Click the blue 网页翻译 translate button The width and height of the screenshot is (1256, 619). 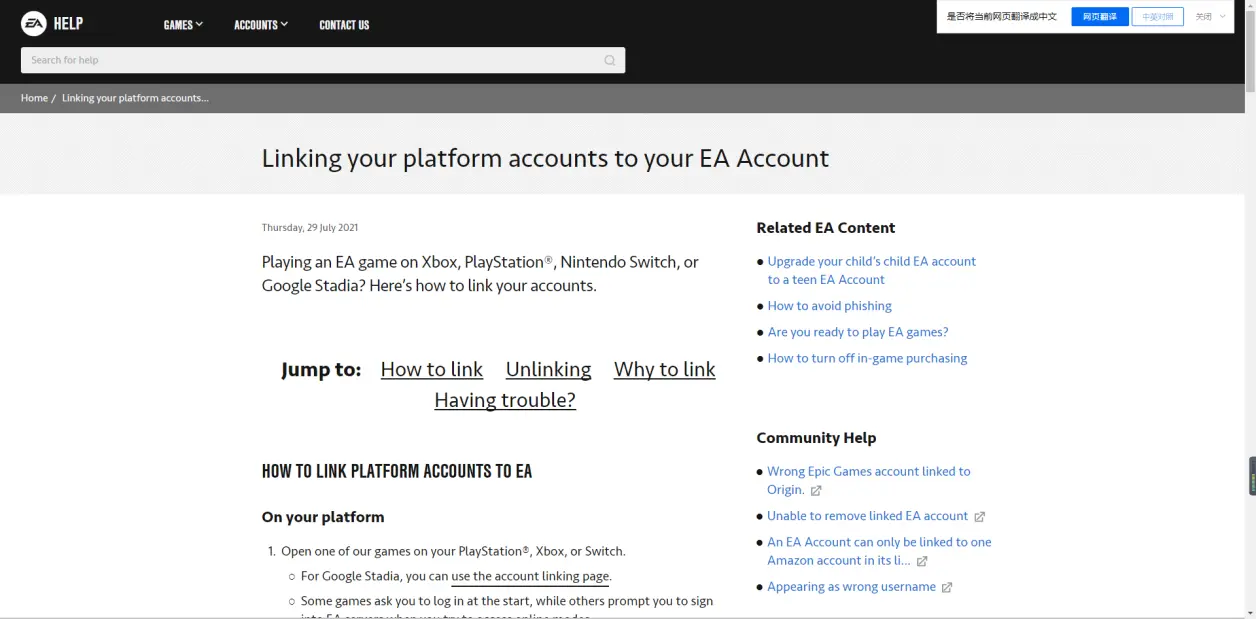click(x=1100, y=17)
